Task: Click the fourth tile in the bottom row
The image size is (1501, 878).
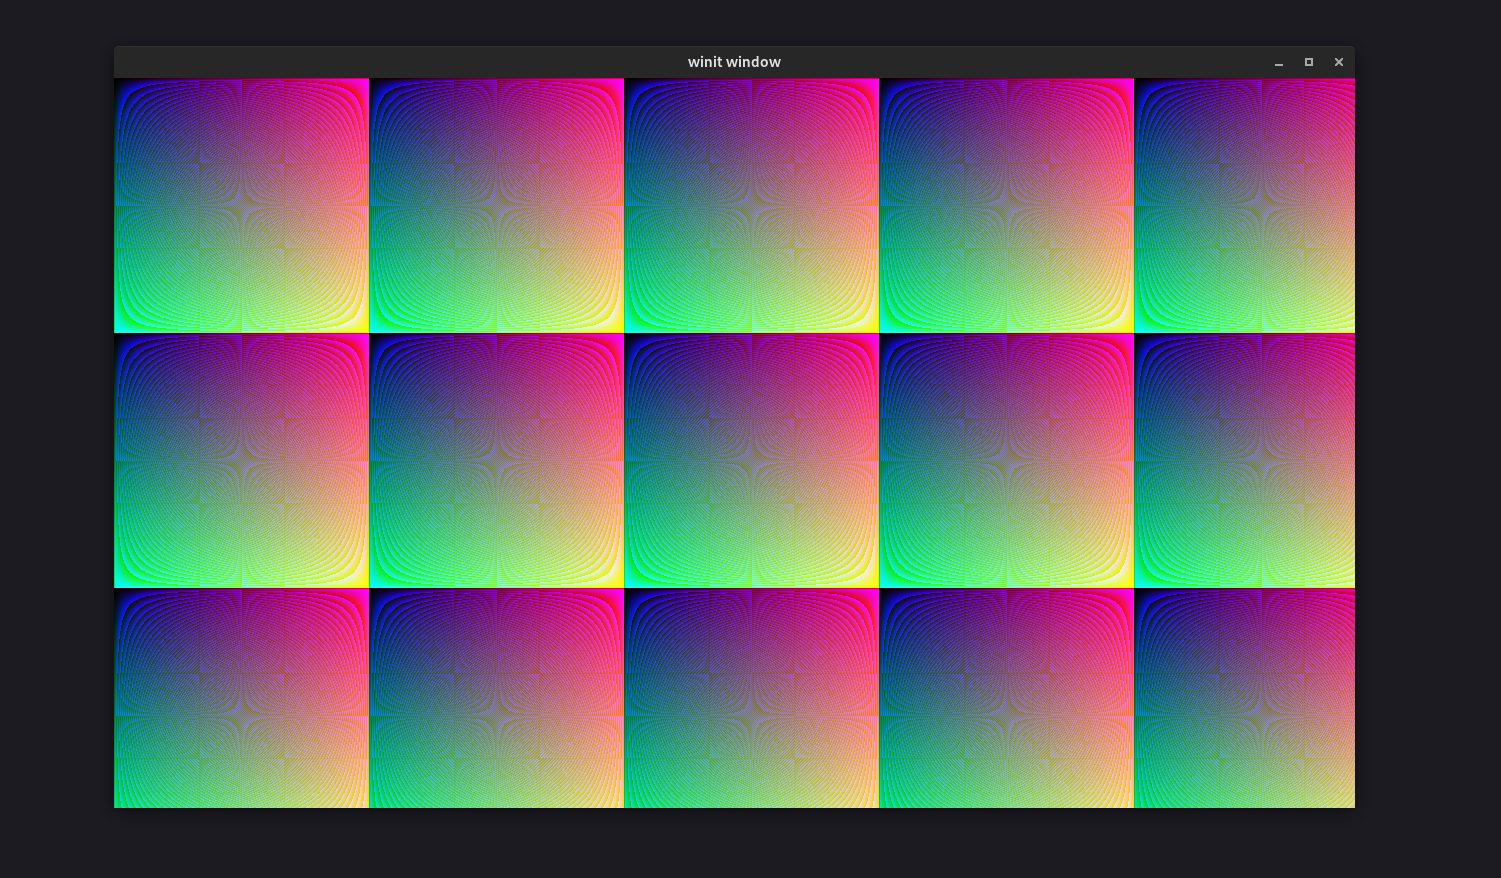Action: (1007, 698)
